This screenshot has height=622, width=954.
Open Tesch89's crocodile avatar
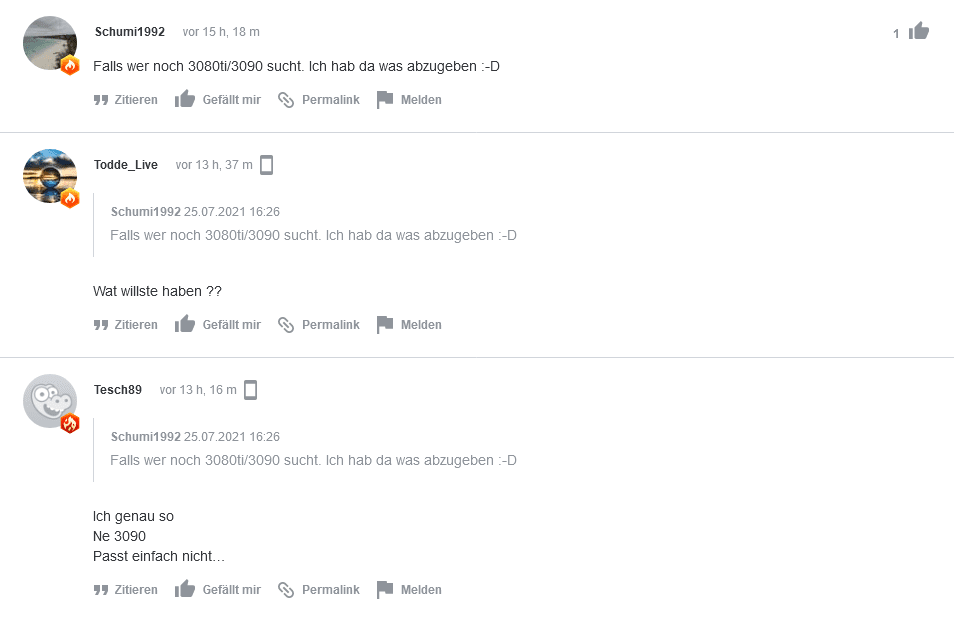(50, 401)
